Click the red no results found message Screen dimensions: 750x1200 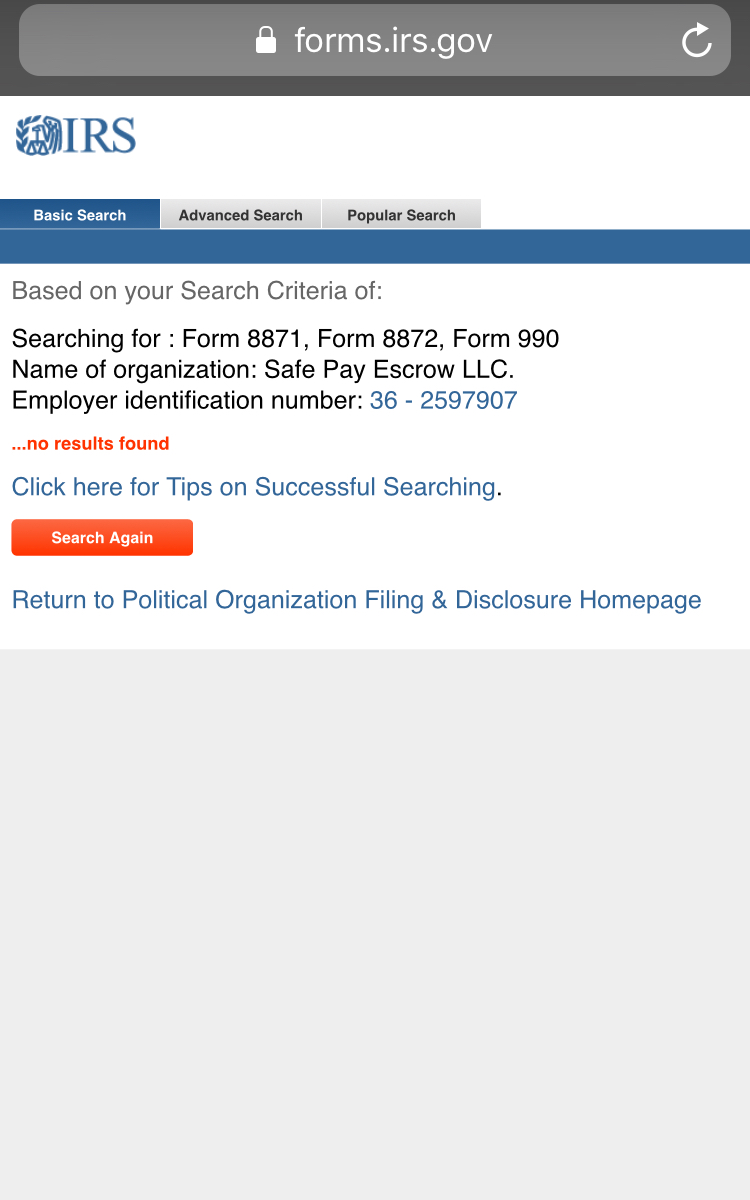click(x=90, y=443)
